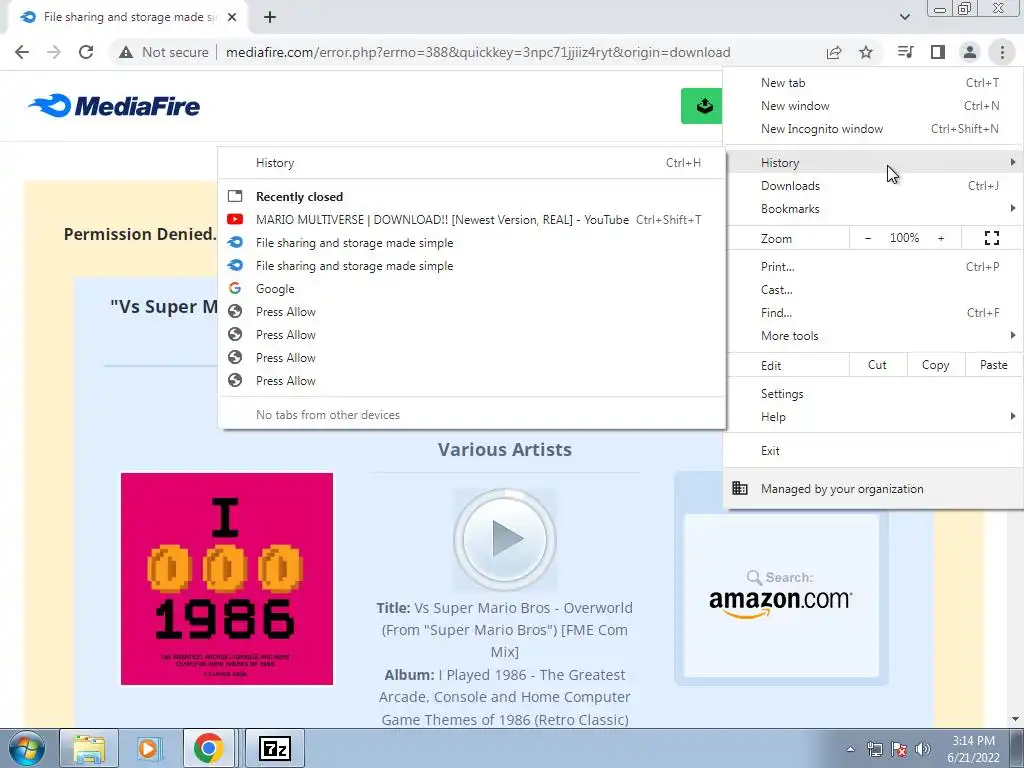This screenshot has height=768, width=1024.
Task: Select Print... in the menu
Action: 873,266
